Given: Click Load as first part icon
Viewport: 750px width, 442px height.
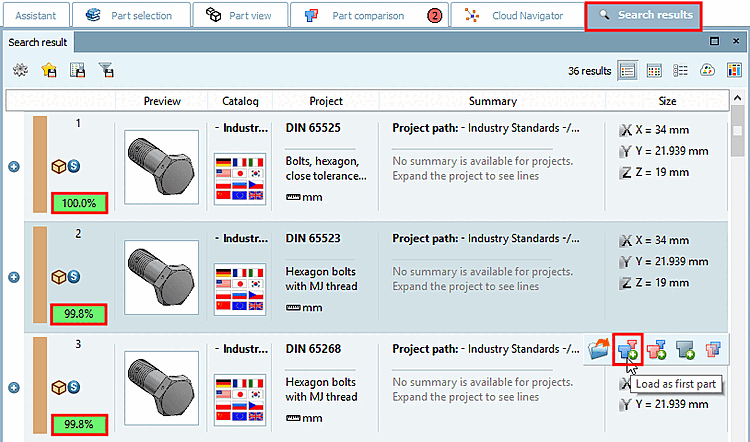Looking at the screenshot, I should coord(628,349).
